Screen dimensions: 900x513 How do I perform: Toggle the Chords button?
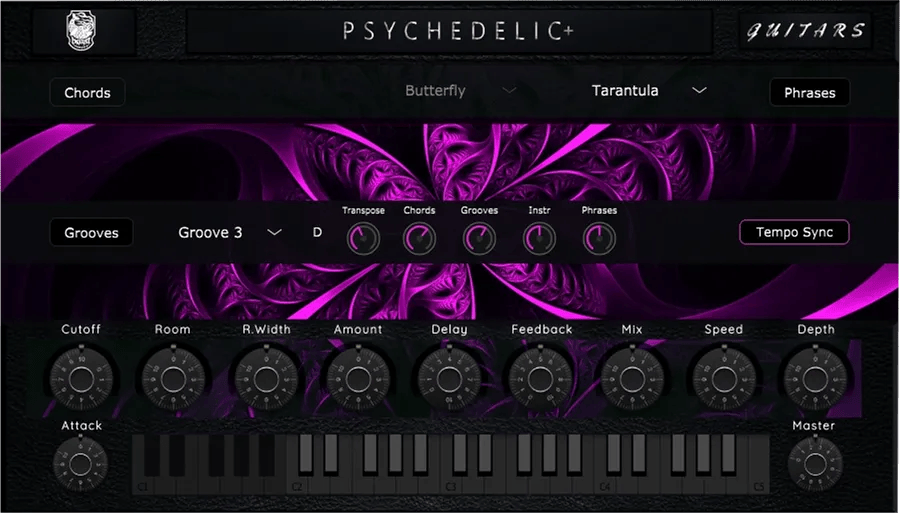pyautogui.click(x=87, y=92)
